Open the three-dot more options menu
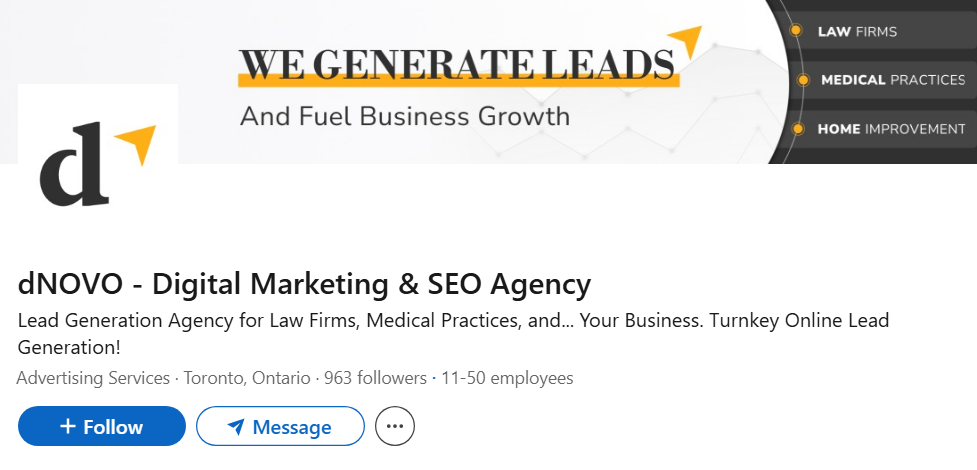Viewport: 977px width, 470px height. (395, 427)
